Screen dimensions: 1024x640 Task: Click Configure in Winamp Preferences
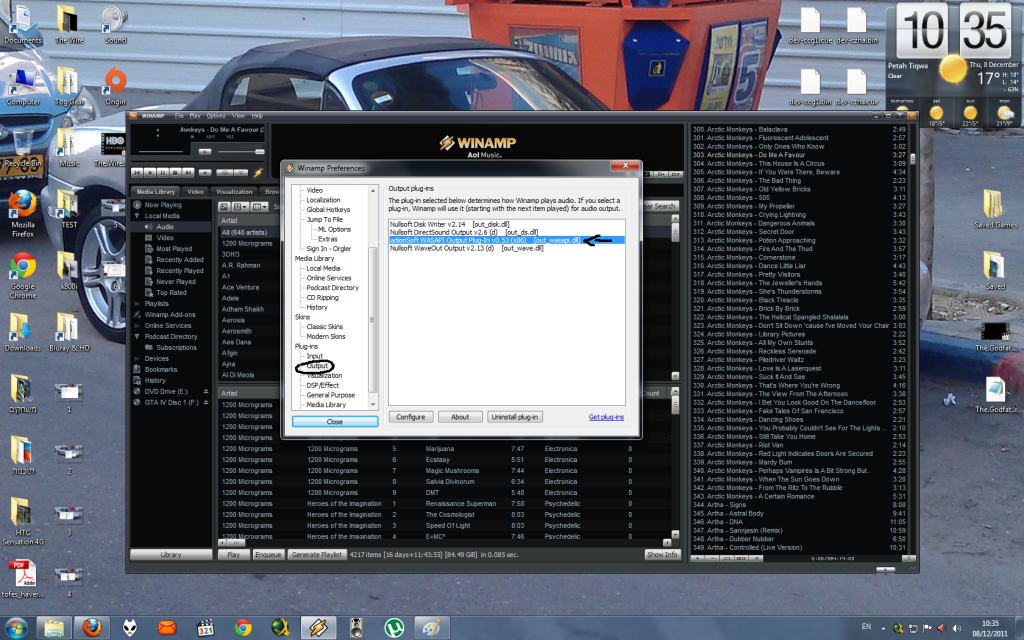411,417
